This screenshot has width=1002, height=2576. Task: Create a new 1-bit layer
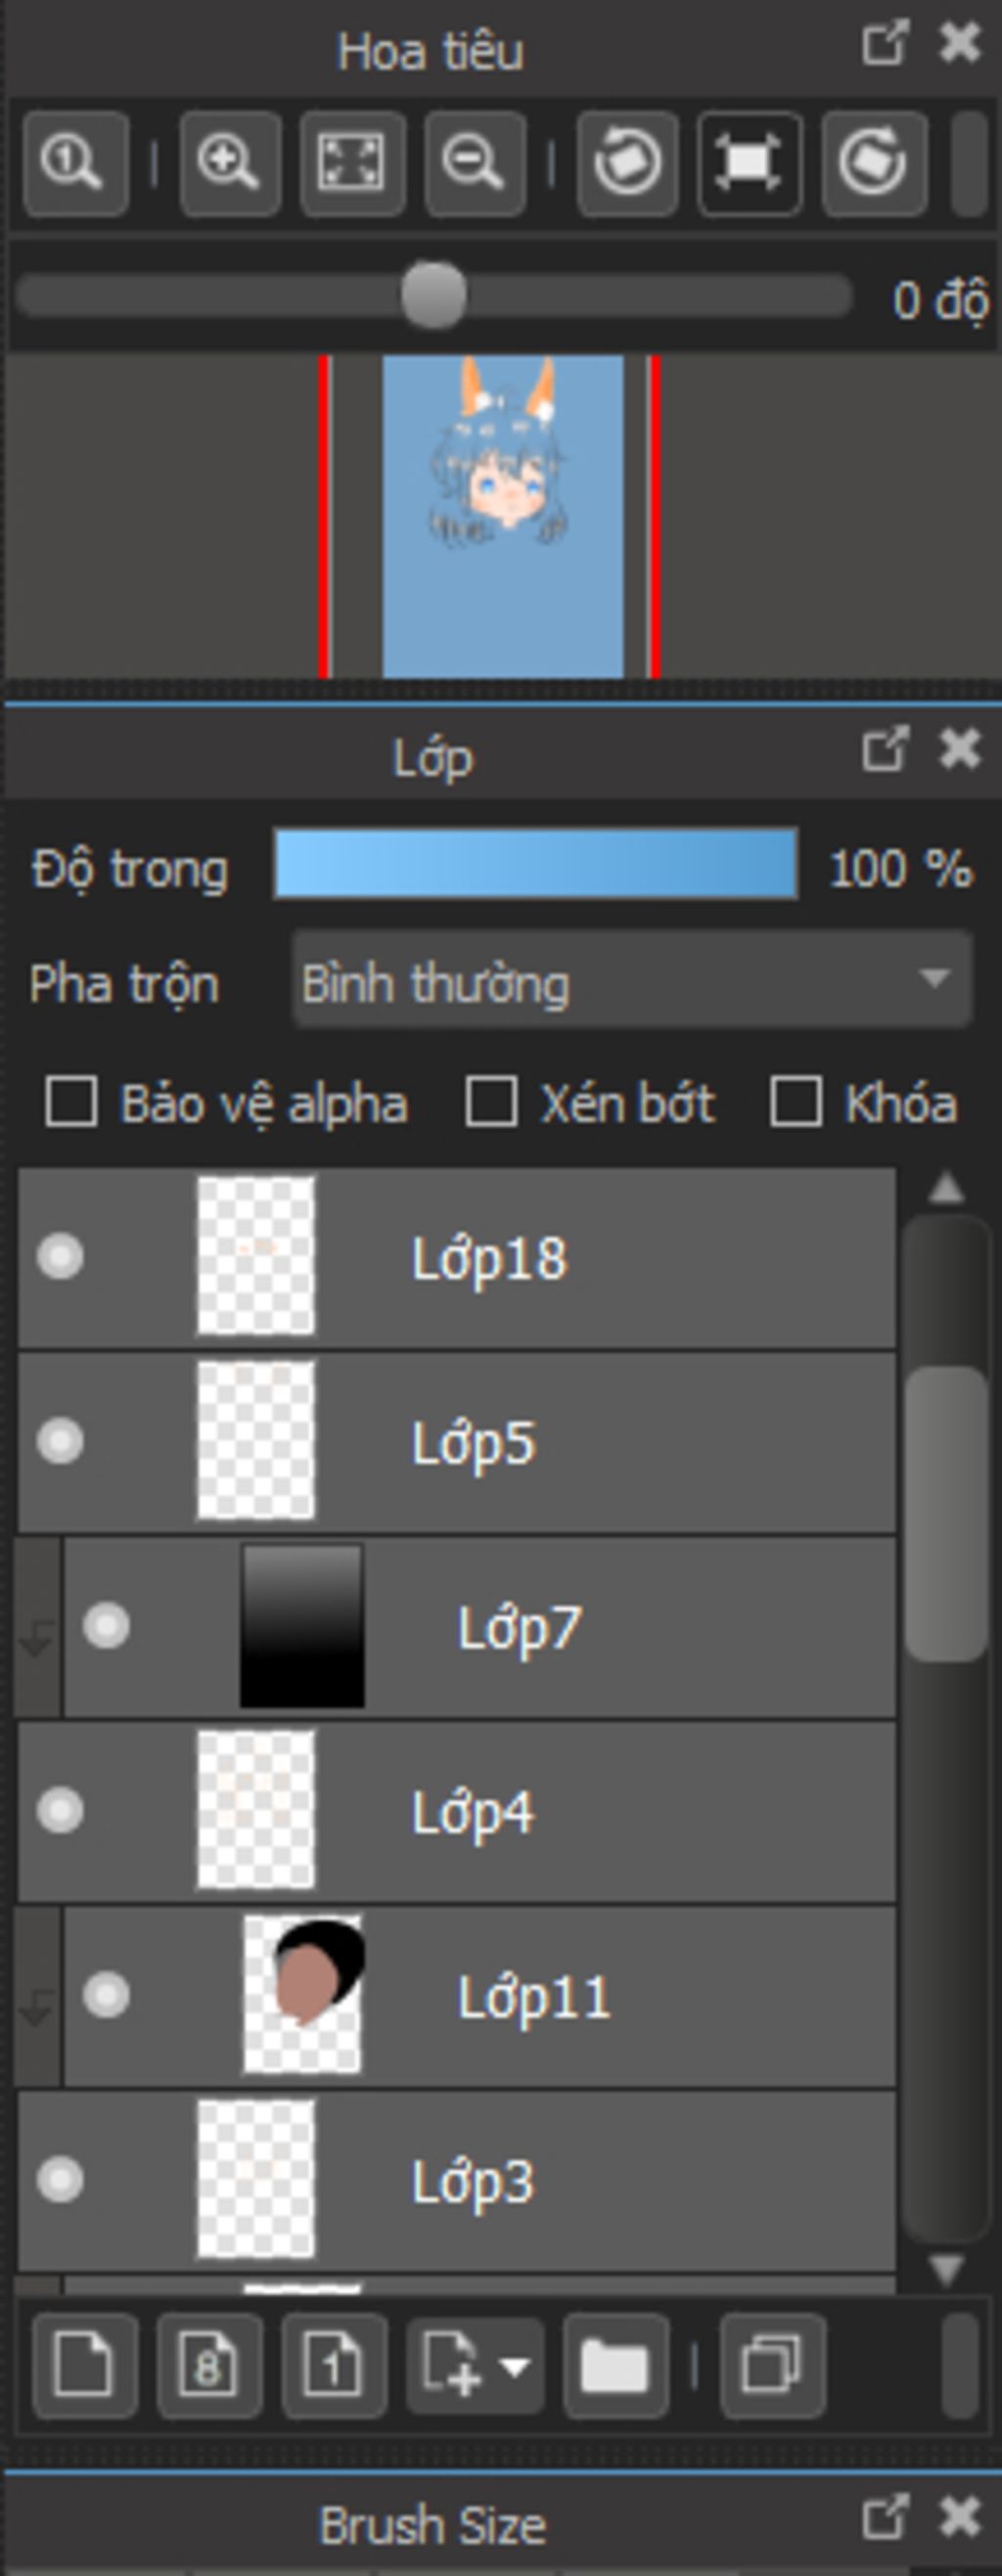[333, 2367]
